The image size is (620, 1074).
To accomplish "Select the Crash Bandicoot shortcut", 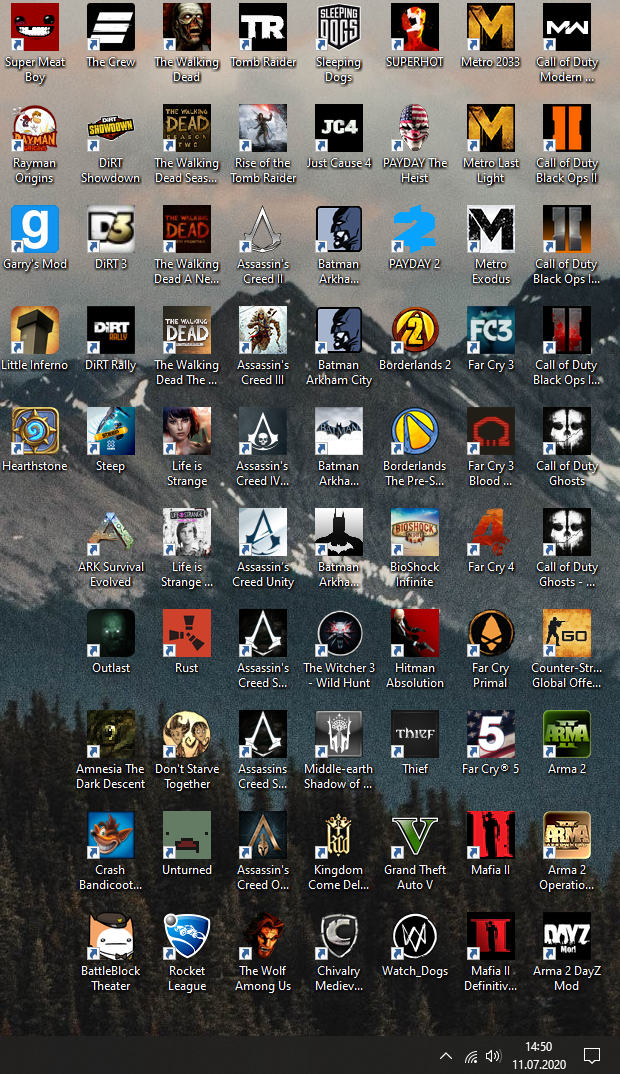I will 111,836.
